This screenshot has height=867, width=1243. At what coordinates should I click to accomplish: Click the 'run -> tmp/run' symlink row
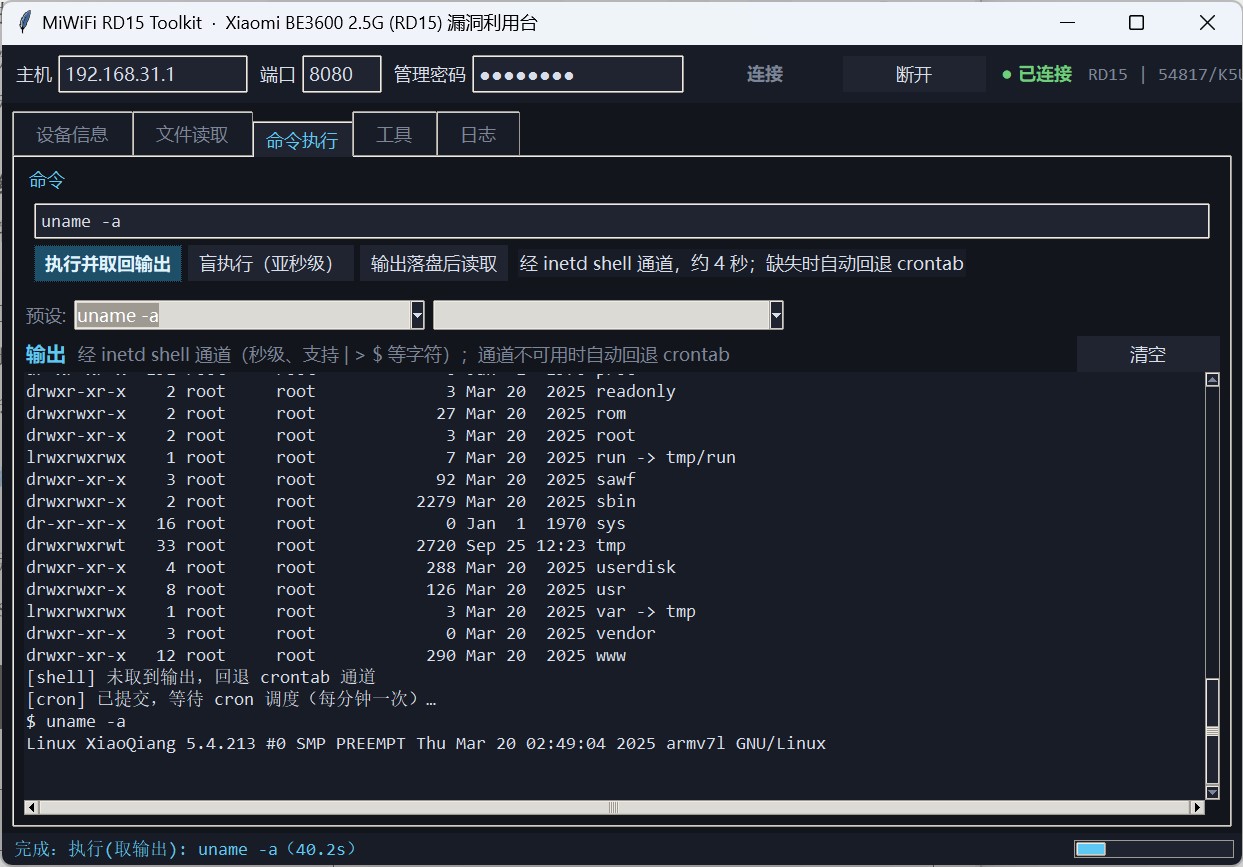tap(381, 457)
